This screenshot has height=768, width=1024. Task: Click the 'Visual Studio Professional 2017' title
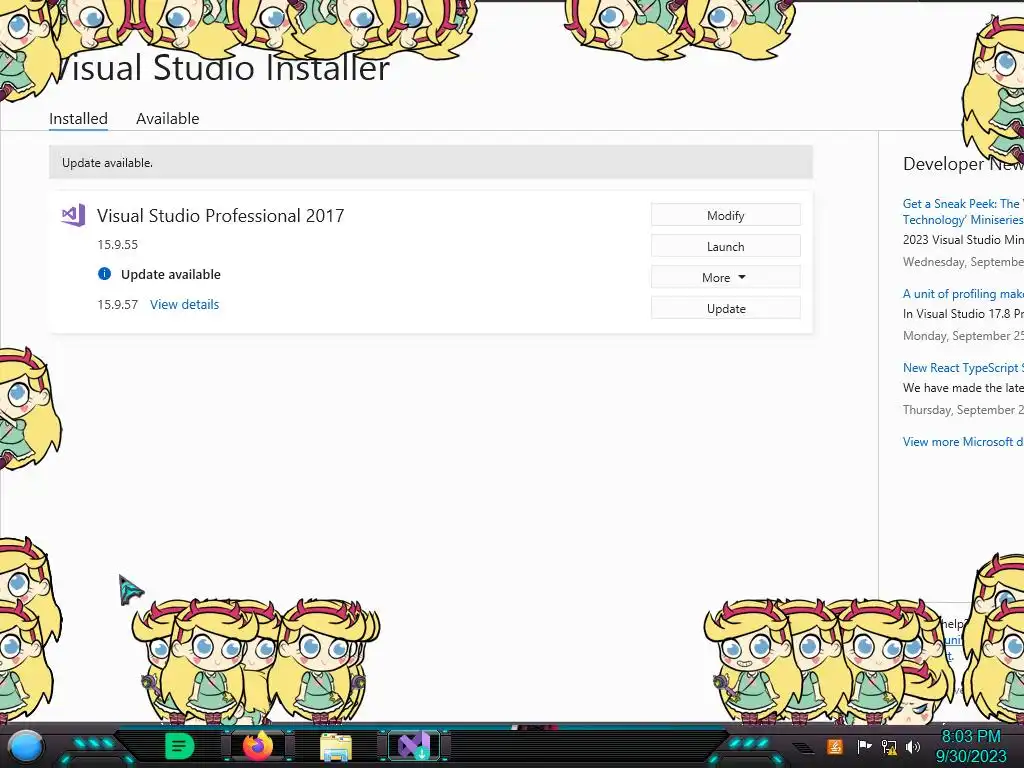(221, 216)
